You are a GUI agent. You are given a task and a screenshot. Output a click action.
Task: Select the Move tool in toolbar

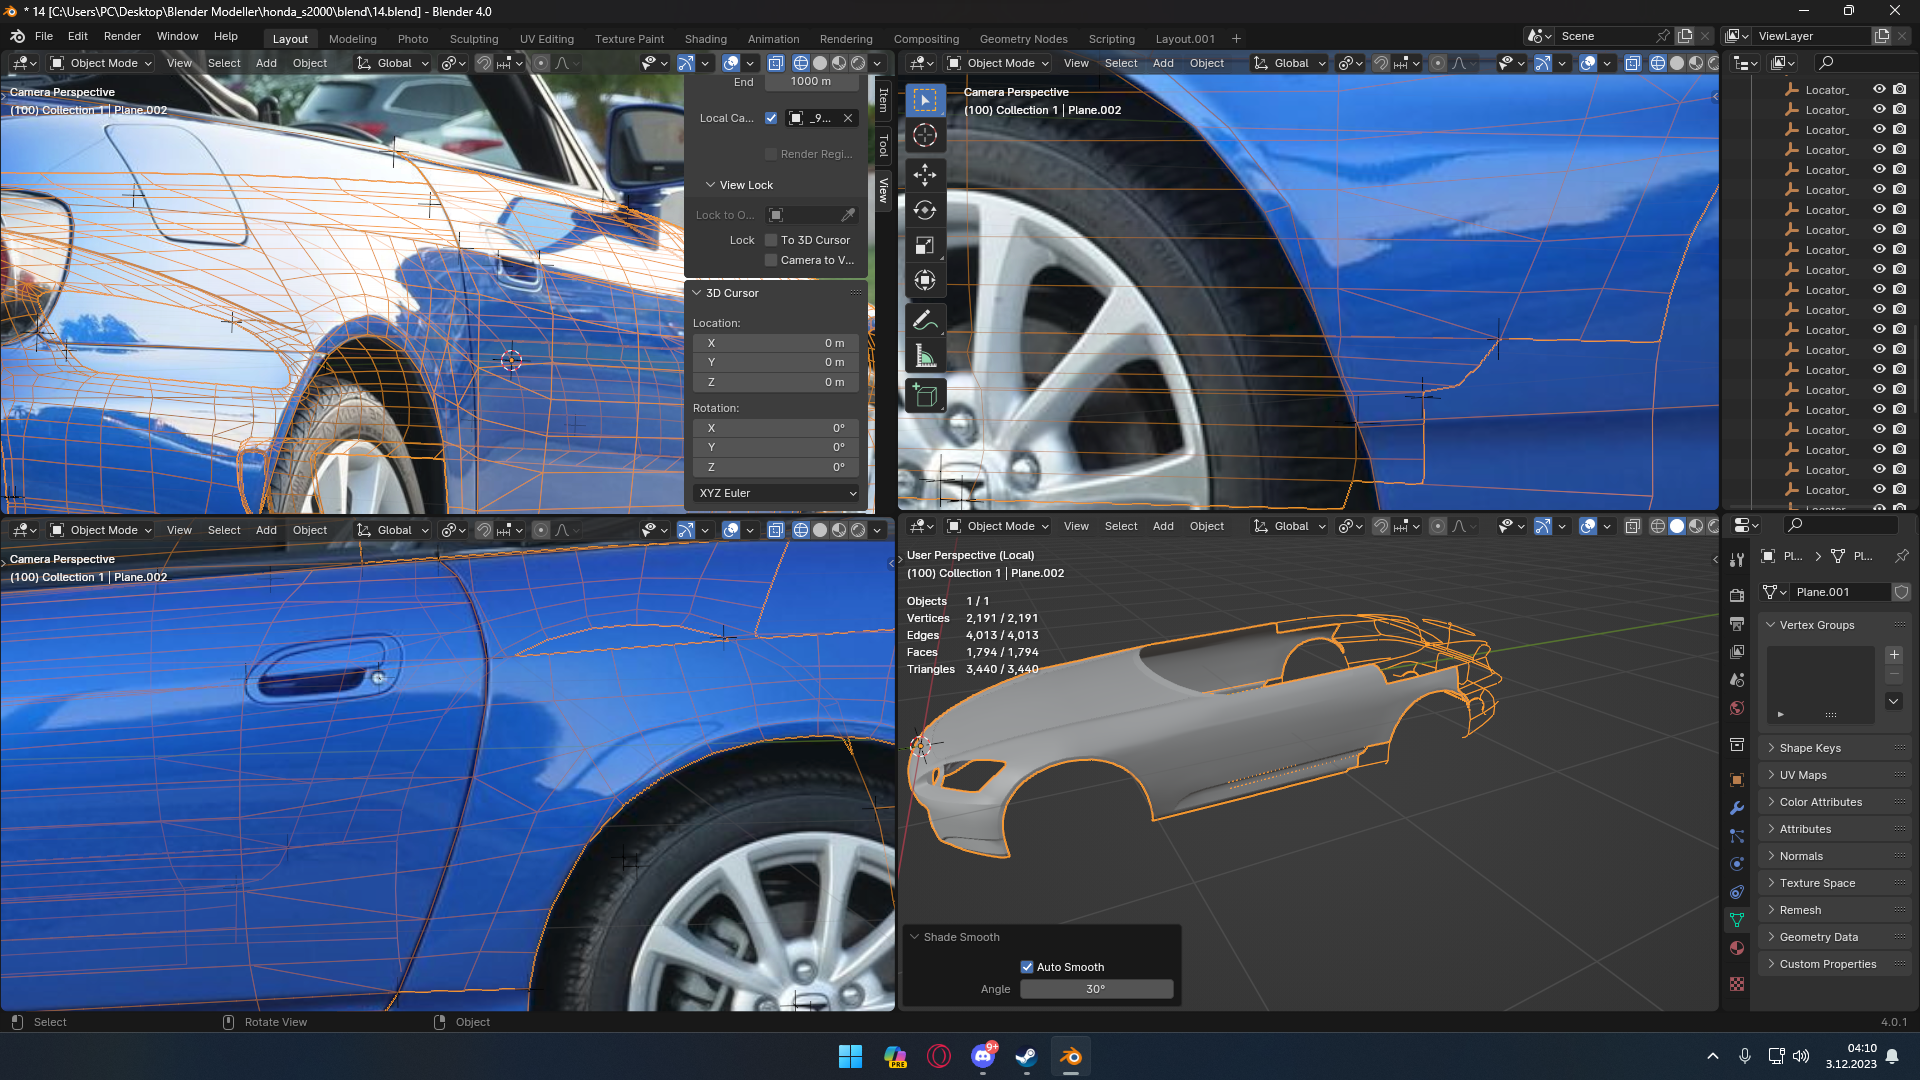[924, 175]
